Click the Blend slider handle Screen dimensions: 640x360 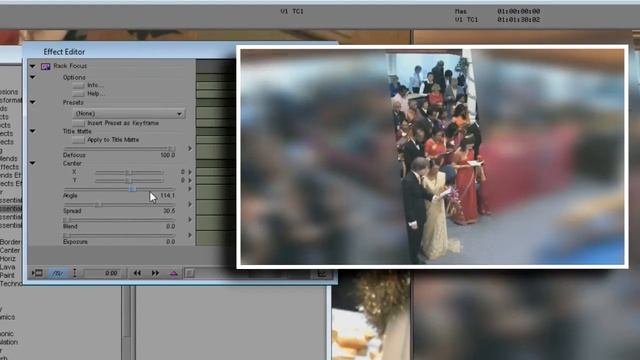click(x=67, y=220)
